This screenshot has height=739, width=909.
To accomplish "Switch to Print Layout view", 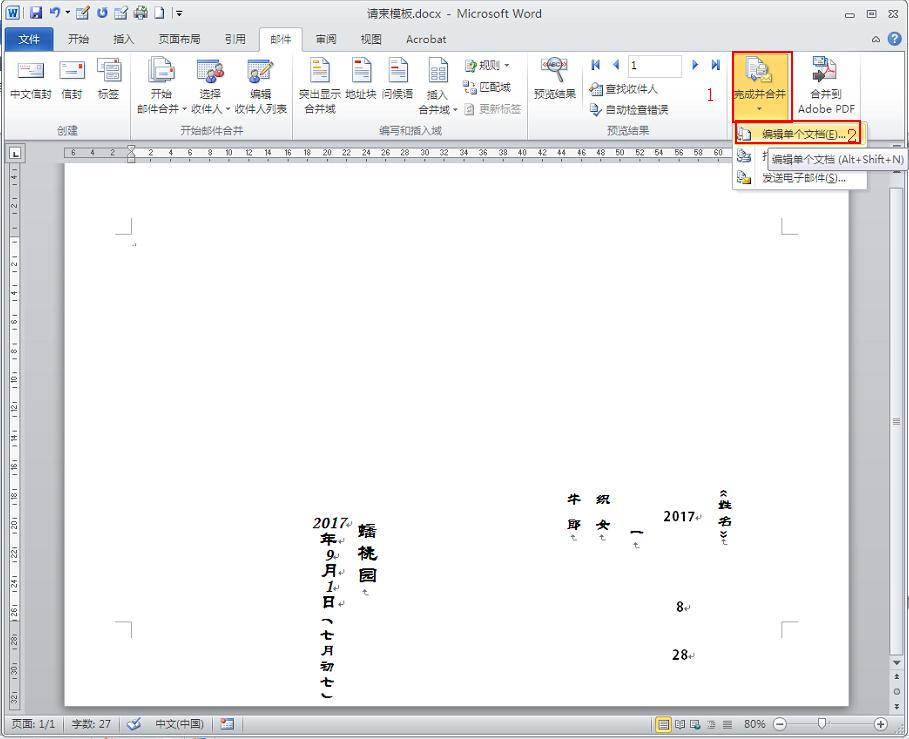I will [x=663, y=724].
